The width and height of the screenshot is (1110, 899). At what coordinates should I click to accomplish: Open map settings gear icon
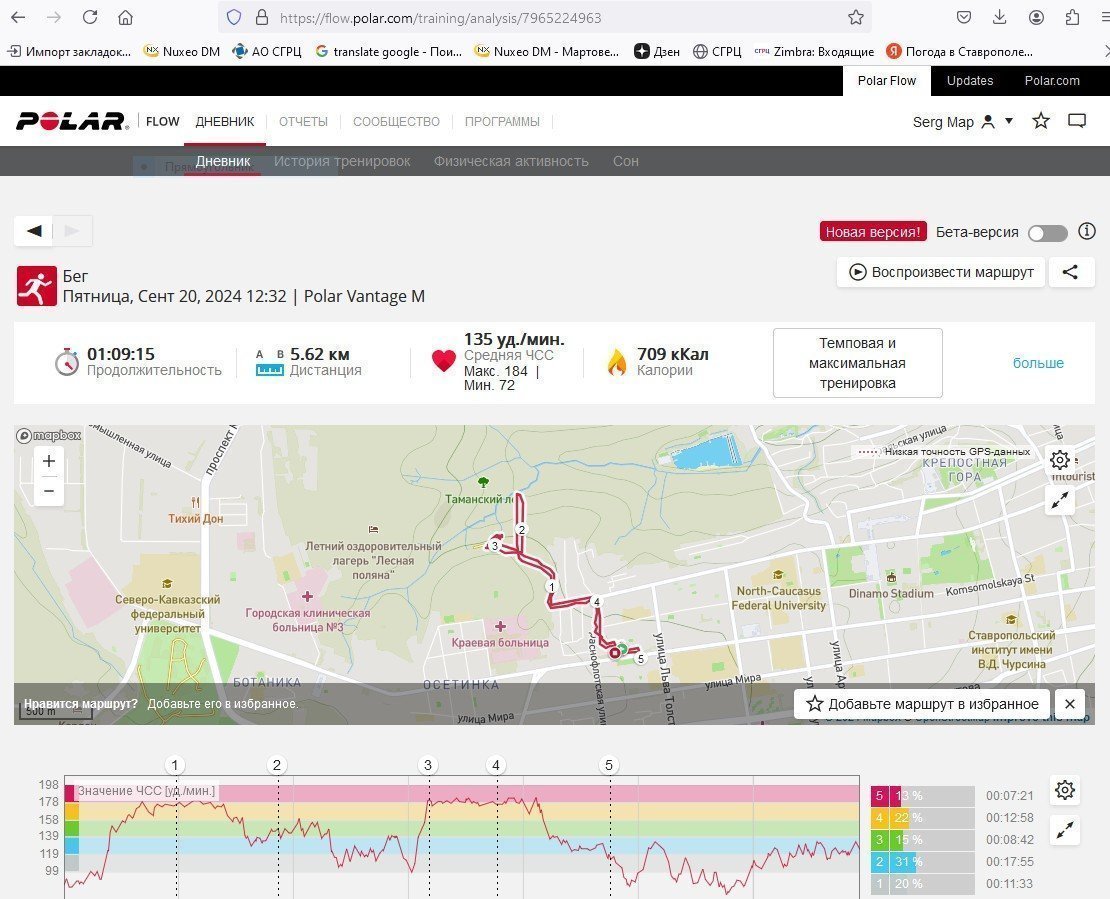[x=1060, y=460]
